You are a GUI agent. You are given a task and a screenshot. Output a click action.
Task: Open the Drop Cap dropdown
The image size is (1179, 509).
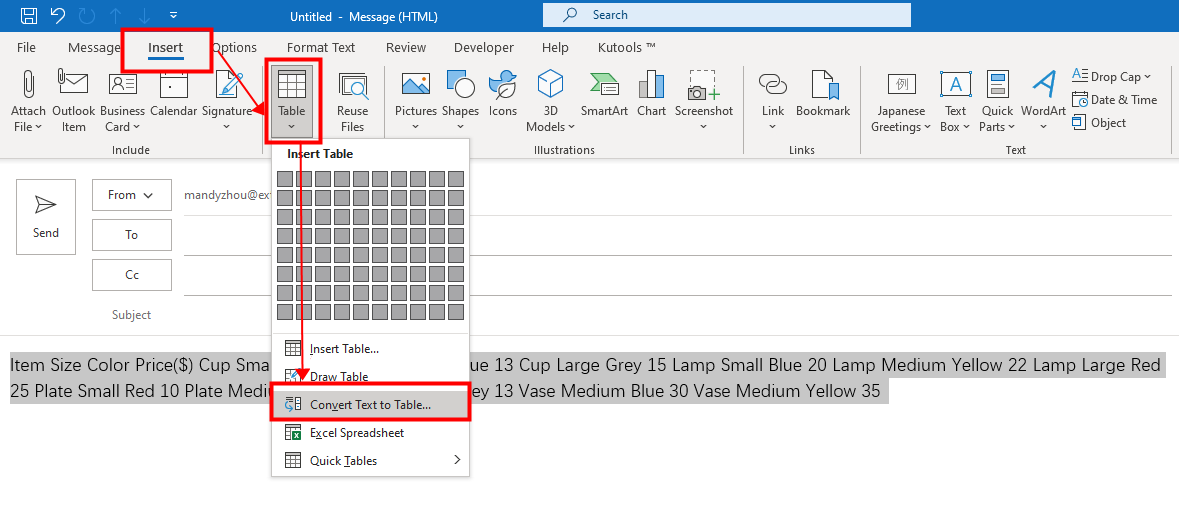tap(1113, 77)
